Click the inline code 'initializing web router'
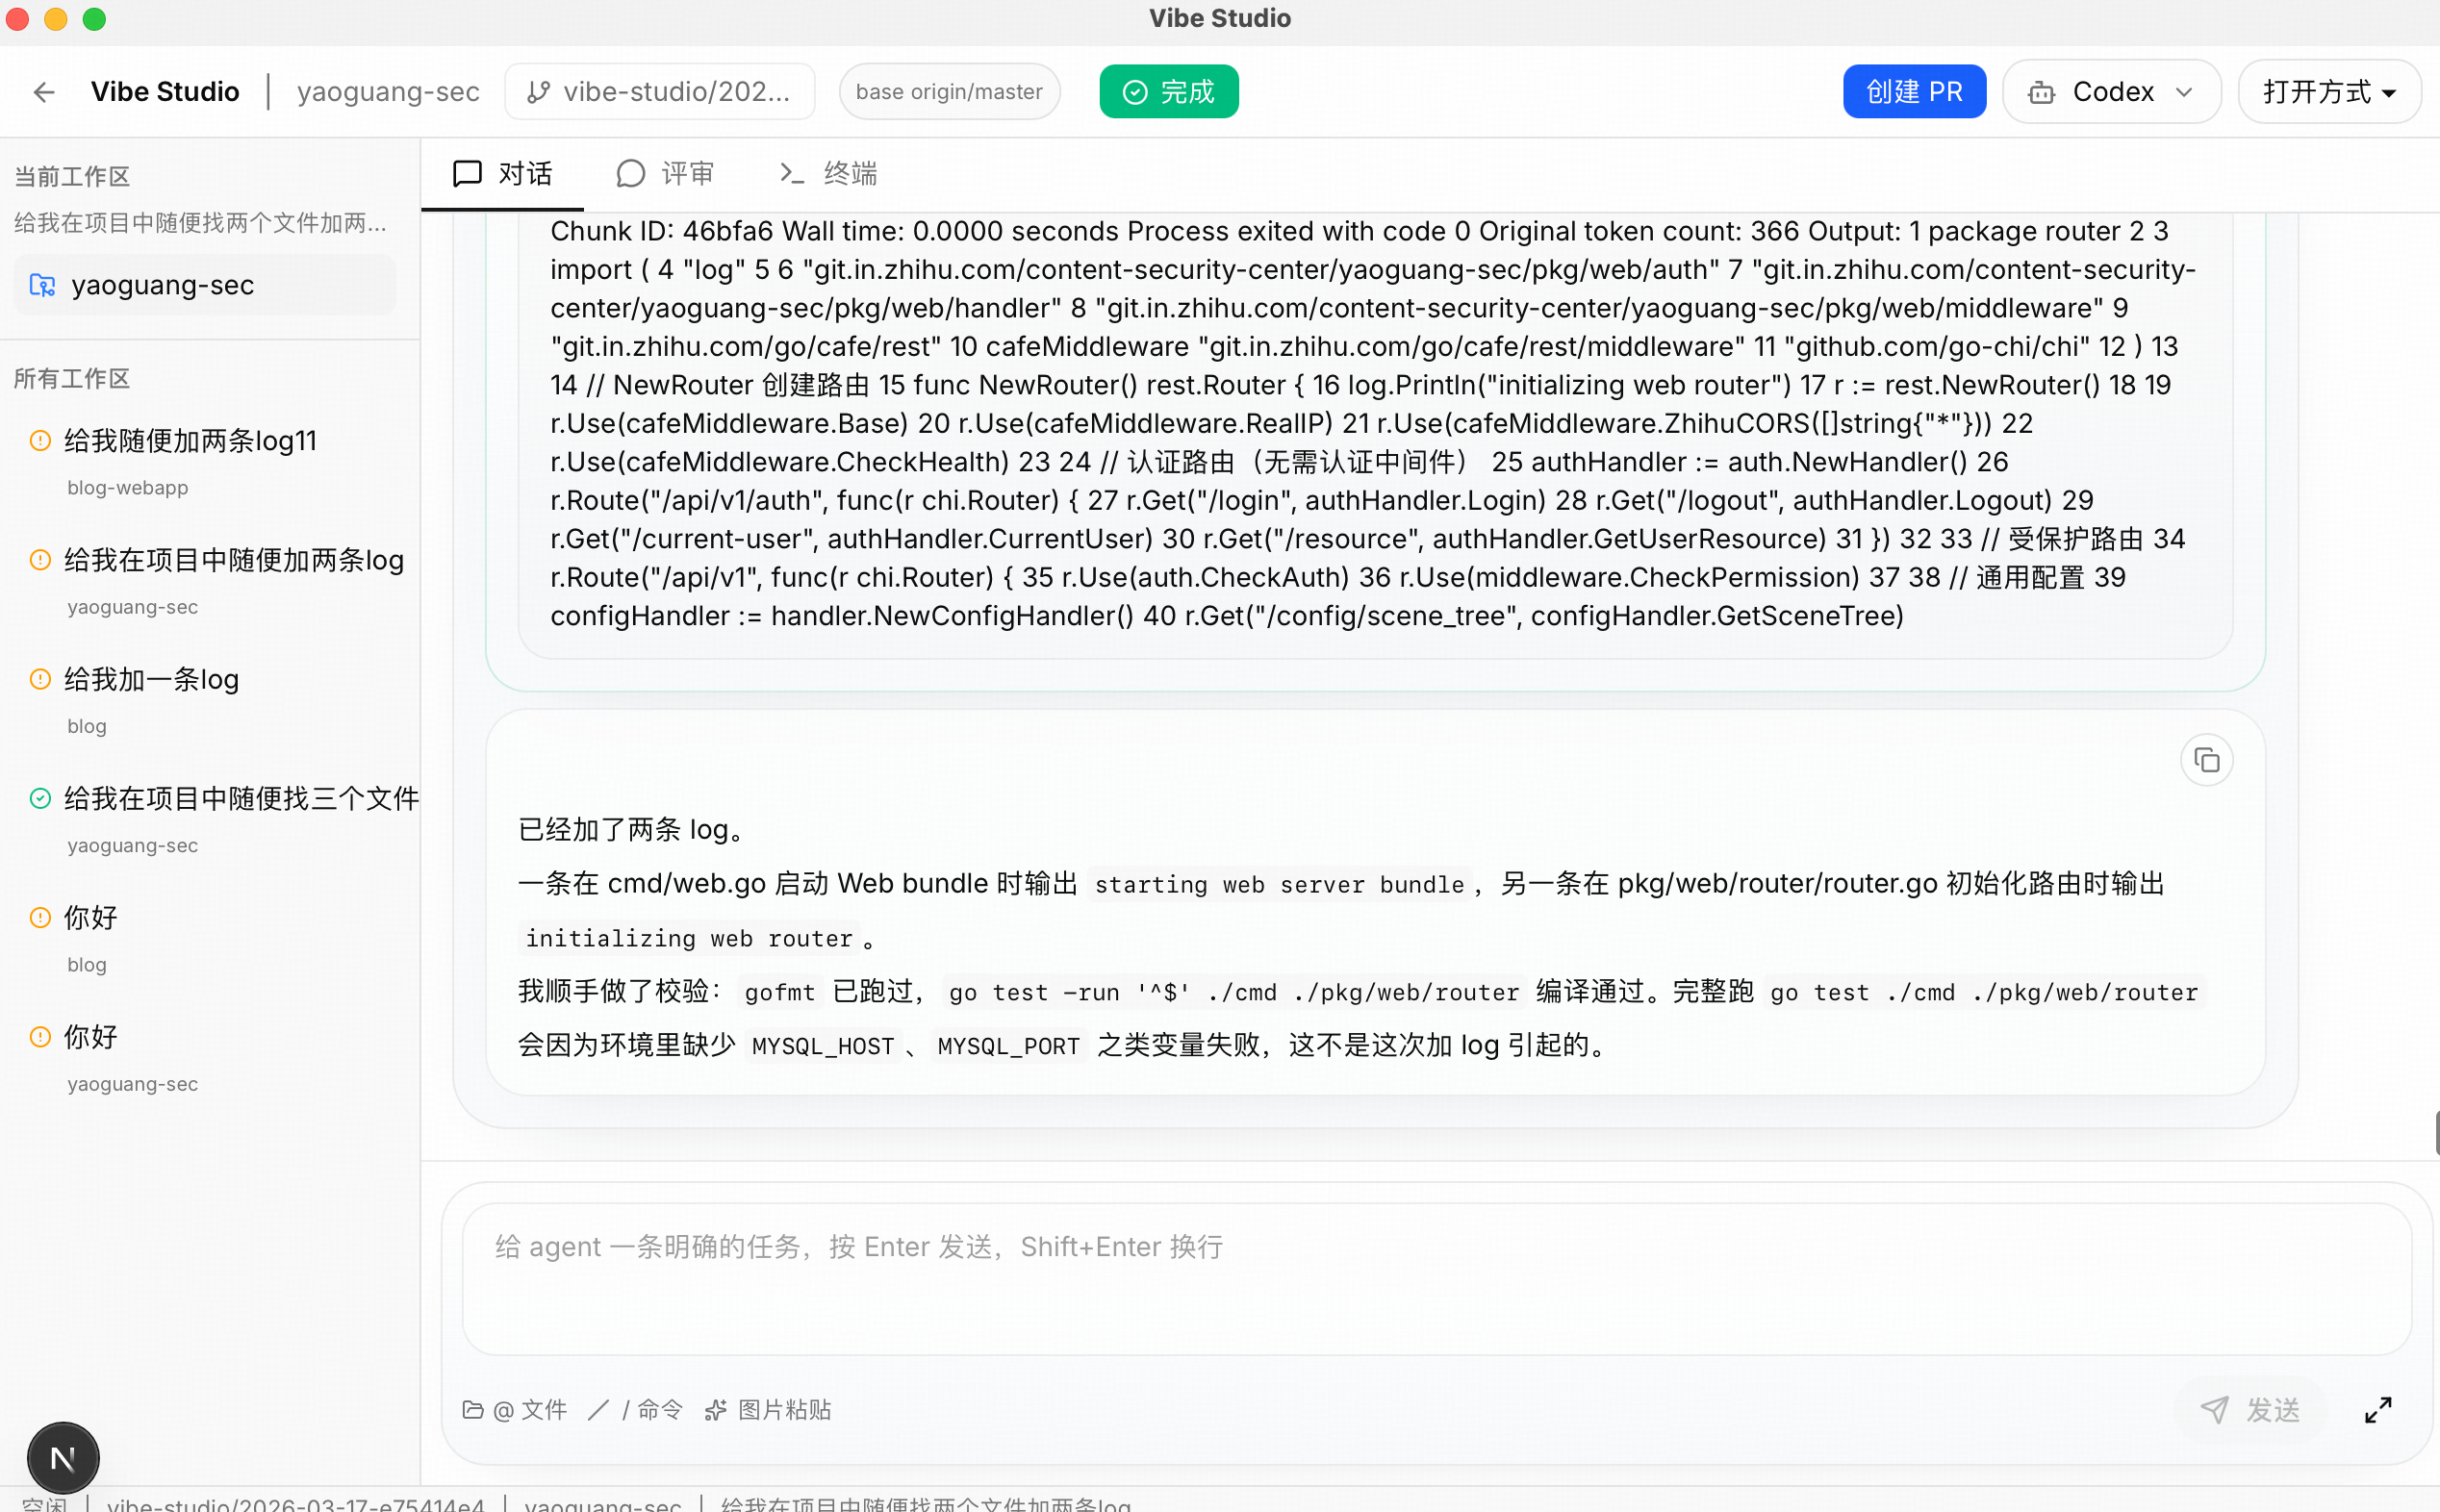 pos(689,939)
